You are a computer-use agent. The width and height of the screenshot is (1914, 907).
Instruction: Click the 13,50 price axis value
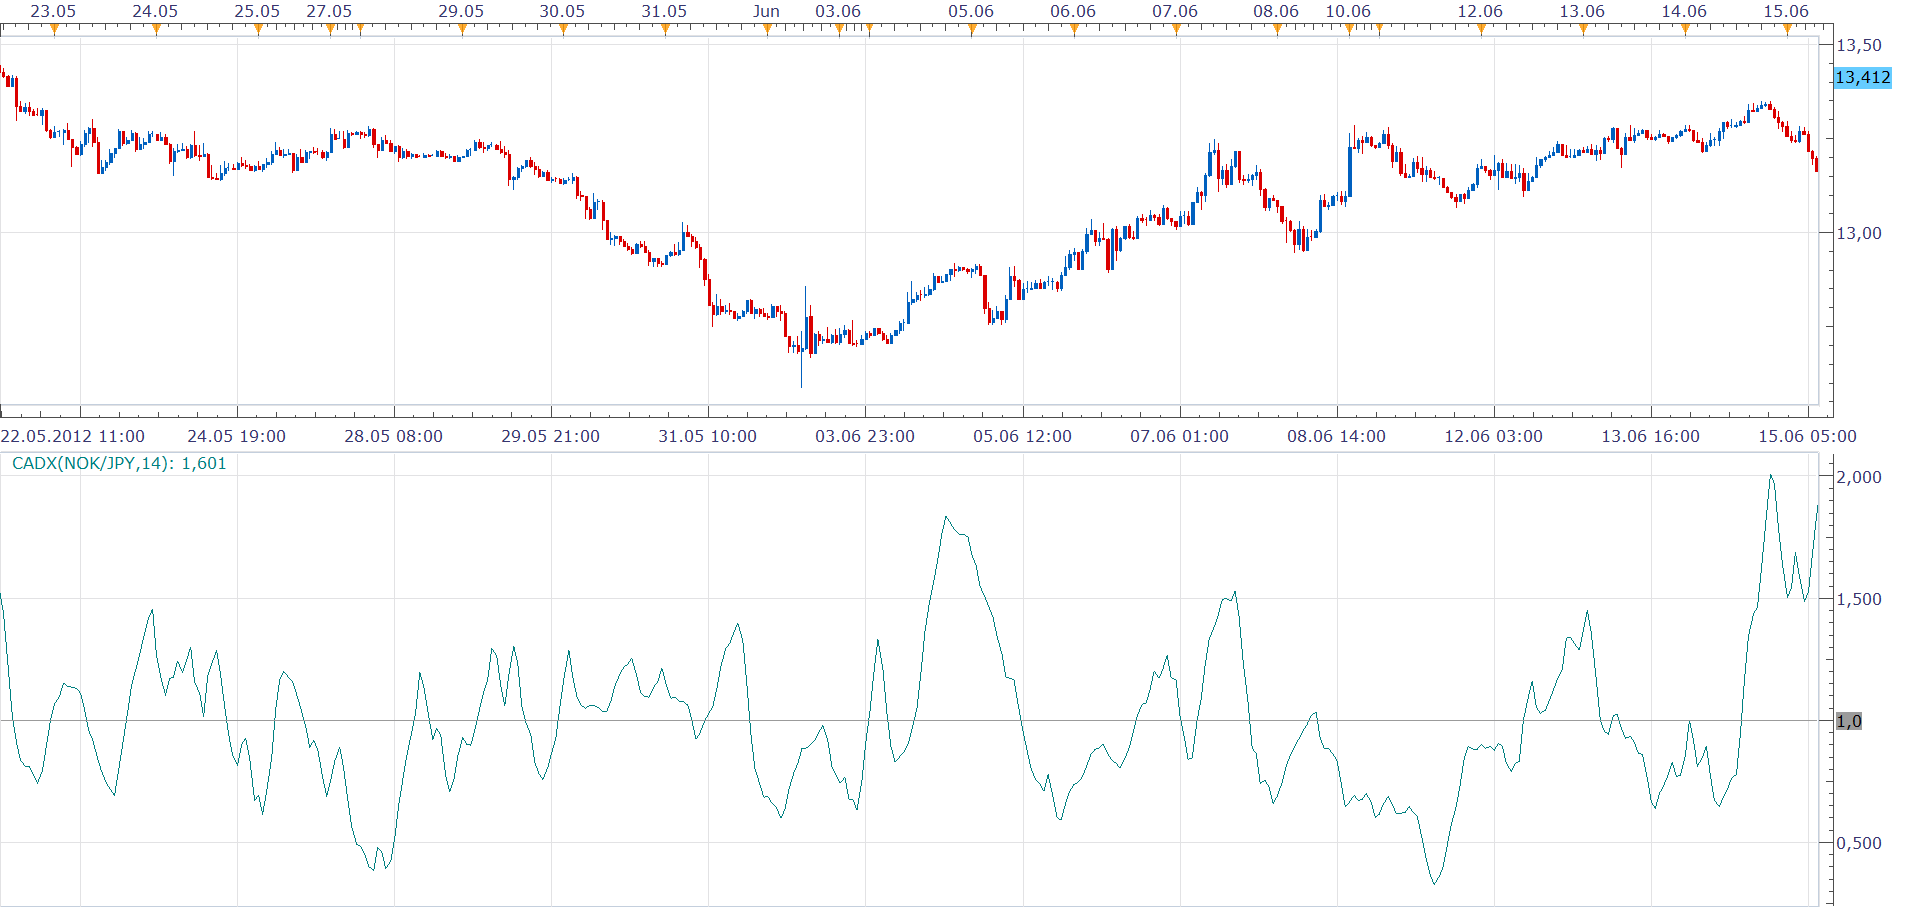[1859, 45]
